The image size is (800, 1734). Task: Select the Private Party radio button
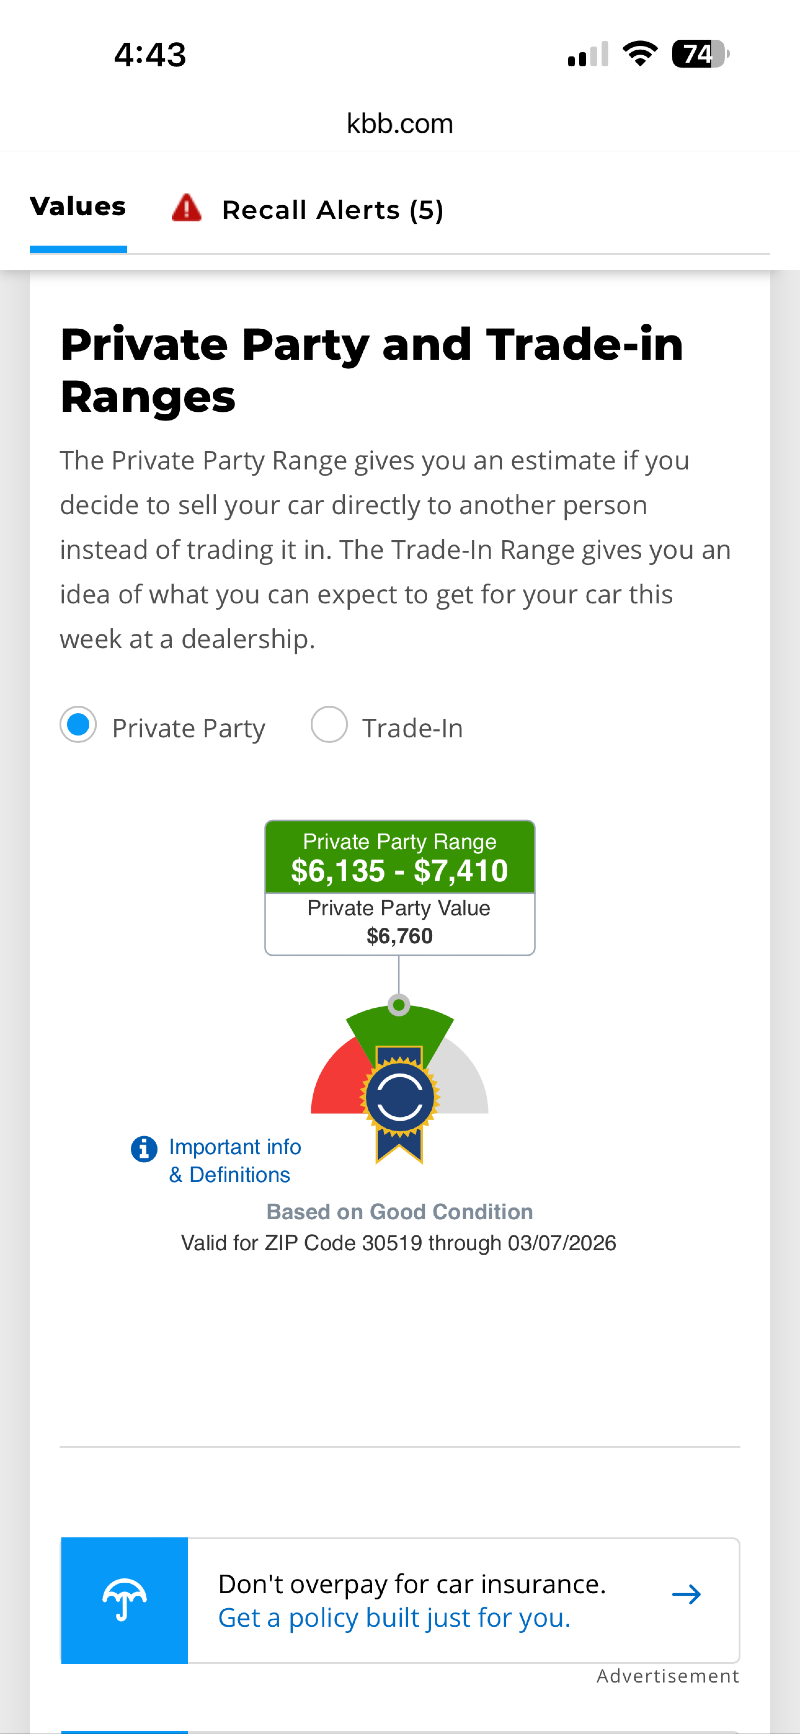(78, 725)
